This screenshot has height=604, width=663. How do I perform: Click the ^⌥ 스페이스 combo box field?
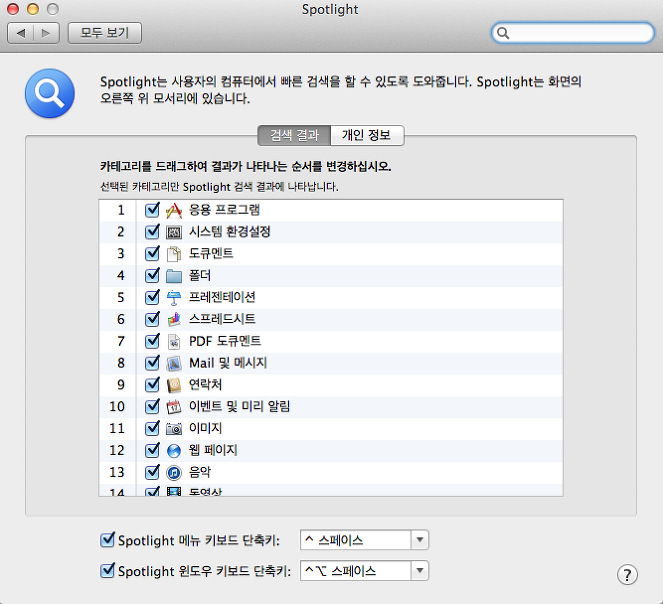(x=356, y=571)
